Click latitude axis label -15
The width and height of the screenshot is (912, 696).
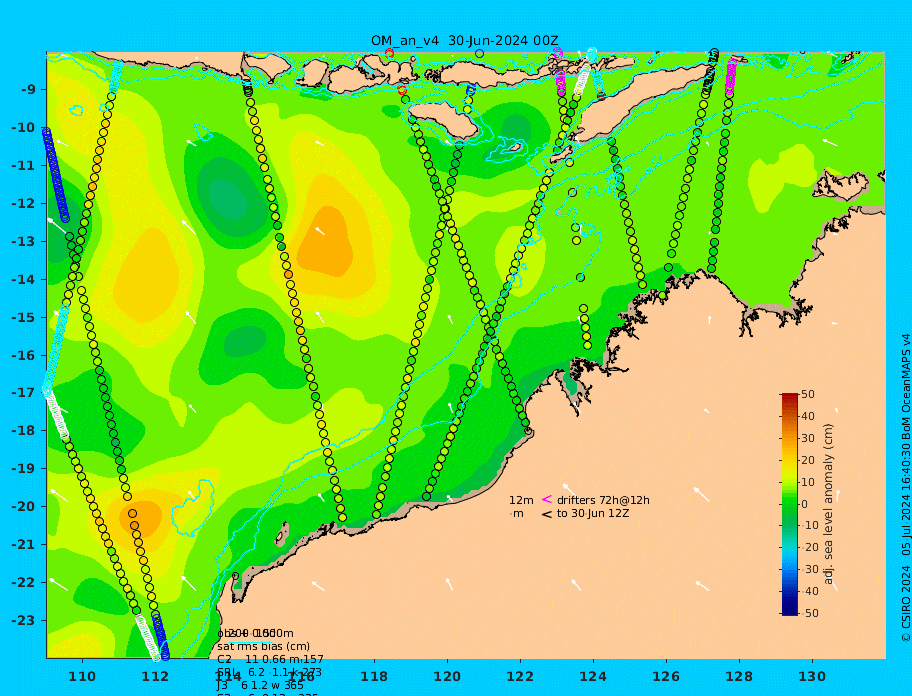(x=24, y=317)
